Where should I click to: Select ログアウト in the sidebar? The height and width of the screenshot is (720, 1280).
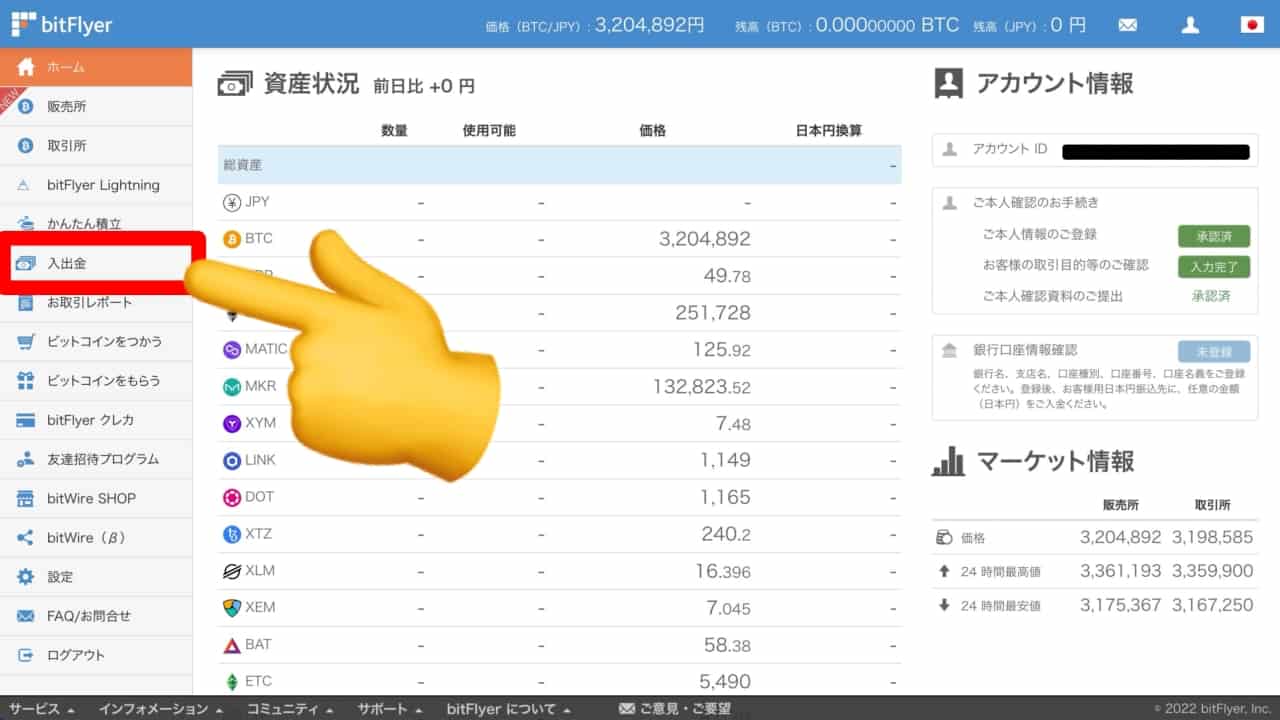click(76, 655)
